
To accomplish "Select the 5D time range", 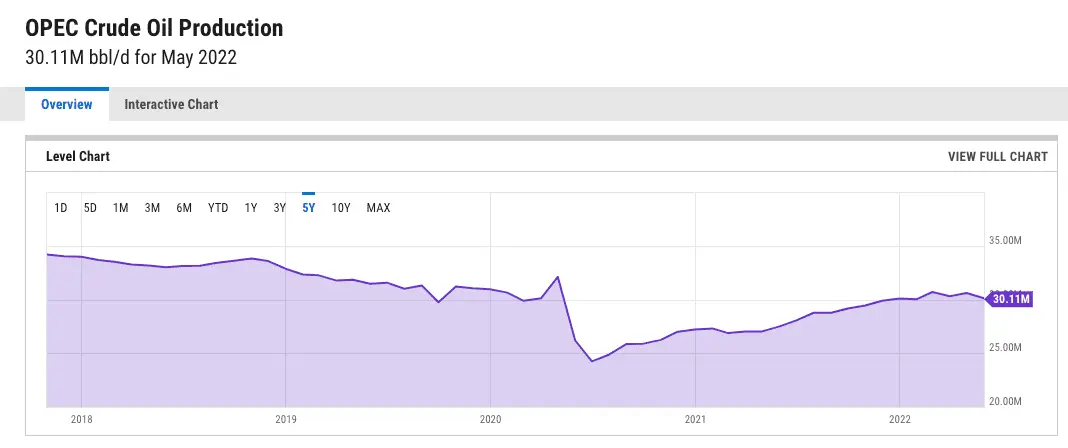I will pyautogui.click(x=90, y=208).
